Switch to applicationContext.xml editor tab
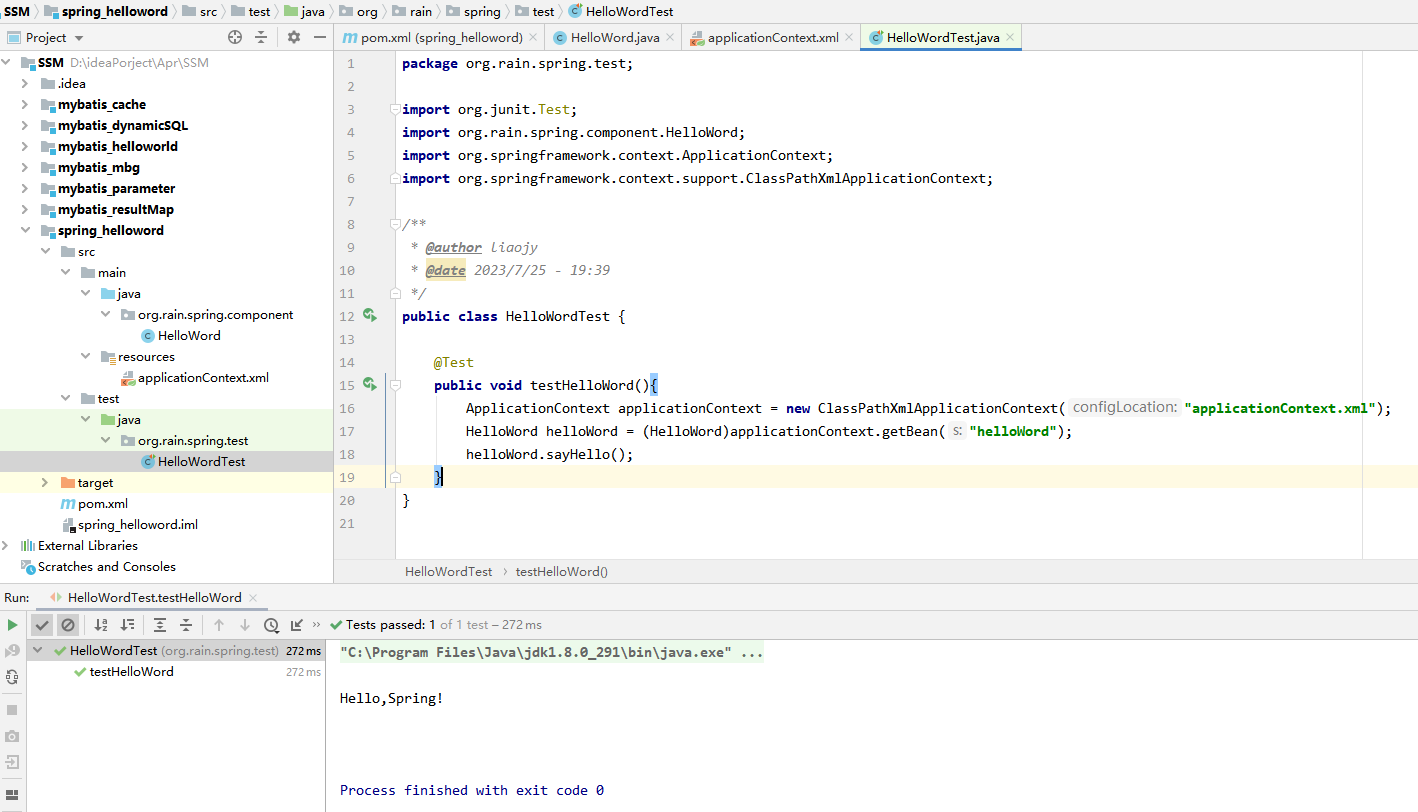This screenshot has width=1418, height=812. 772,37
